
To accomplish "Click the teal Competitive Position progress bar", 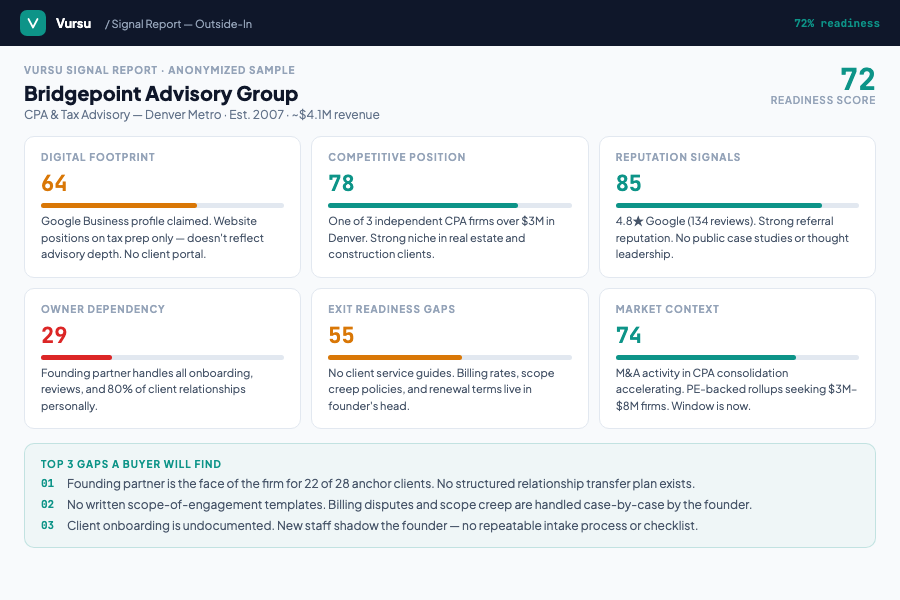I will (450, 206).
